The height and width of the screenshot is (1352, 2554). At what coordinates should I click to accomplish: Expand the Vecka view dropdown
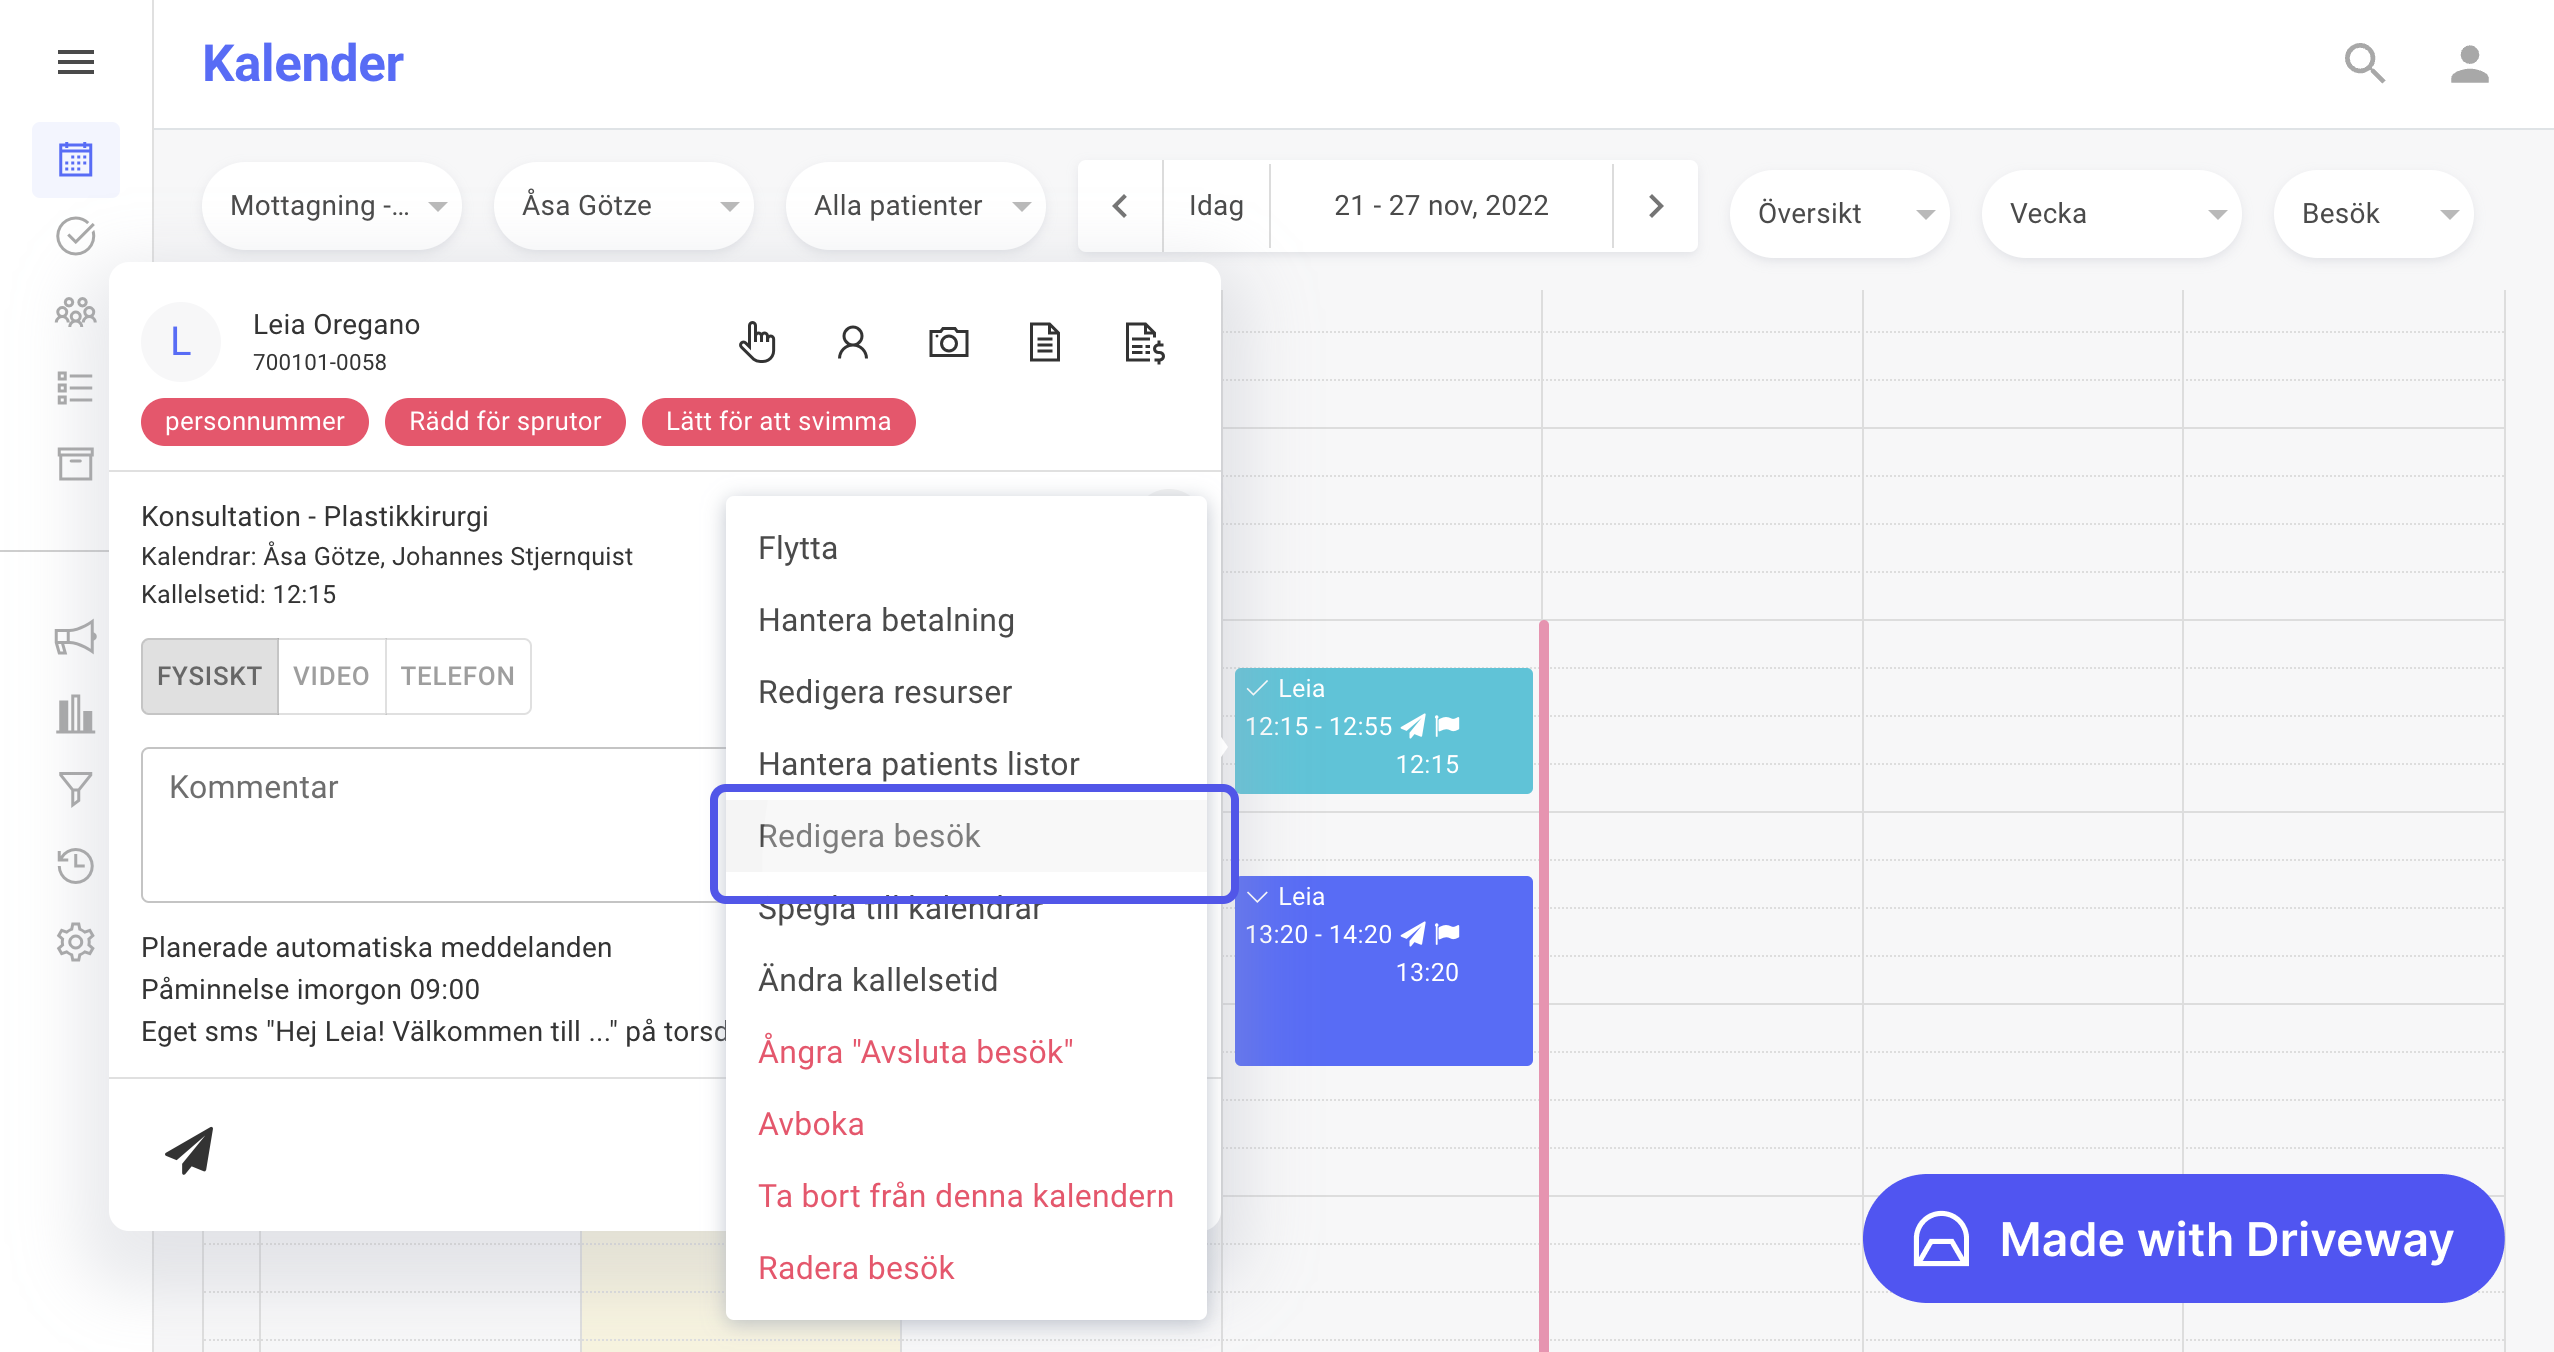point(2112,214)
